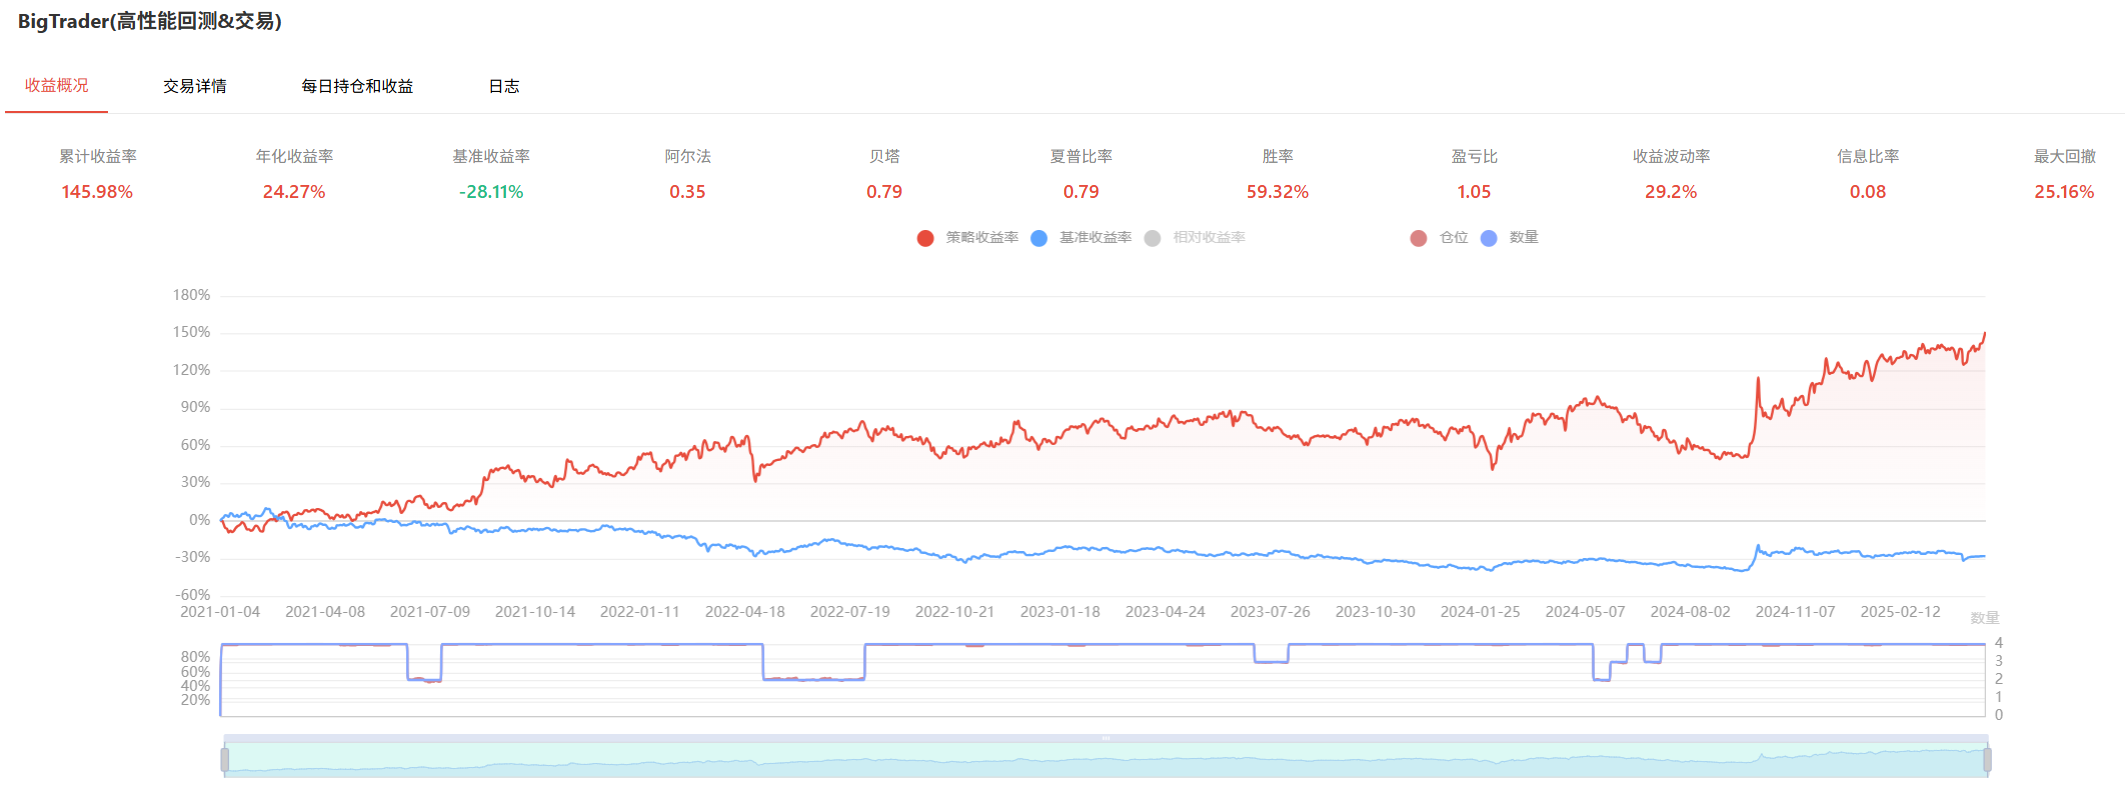Switch to the 交易详情 tab

click(195, 86)
